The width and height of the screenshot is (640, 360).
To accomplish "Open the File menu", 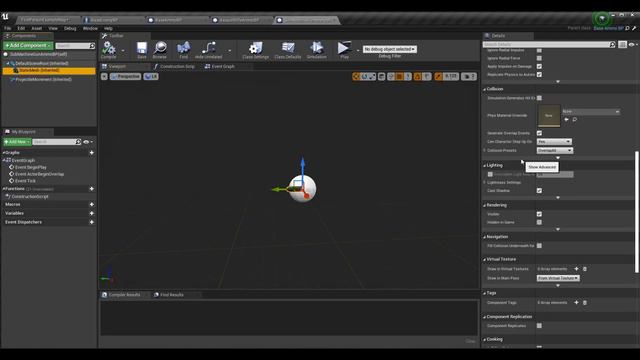I will pyautogui.click(x=8, y=28).
